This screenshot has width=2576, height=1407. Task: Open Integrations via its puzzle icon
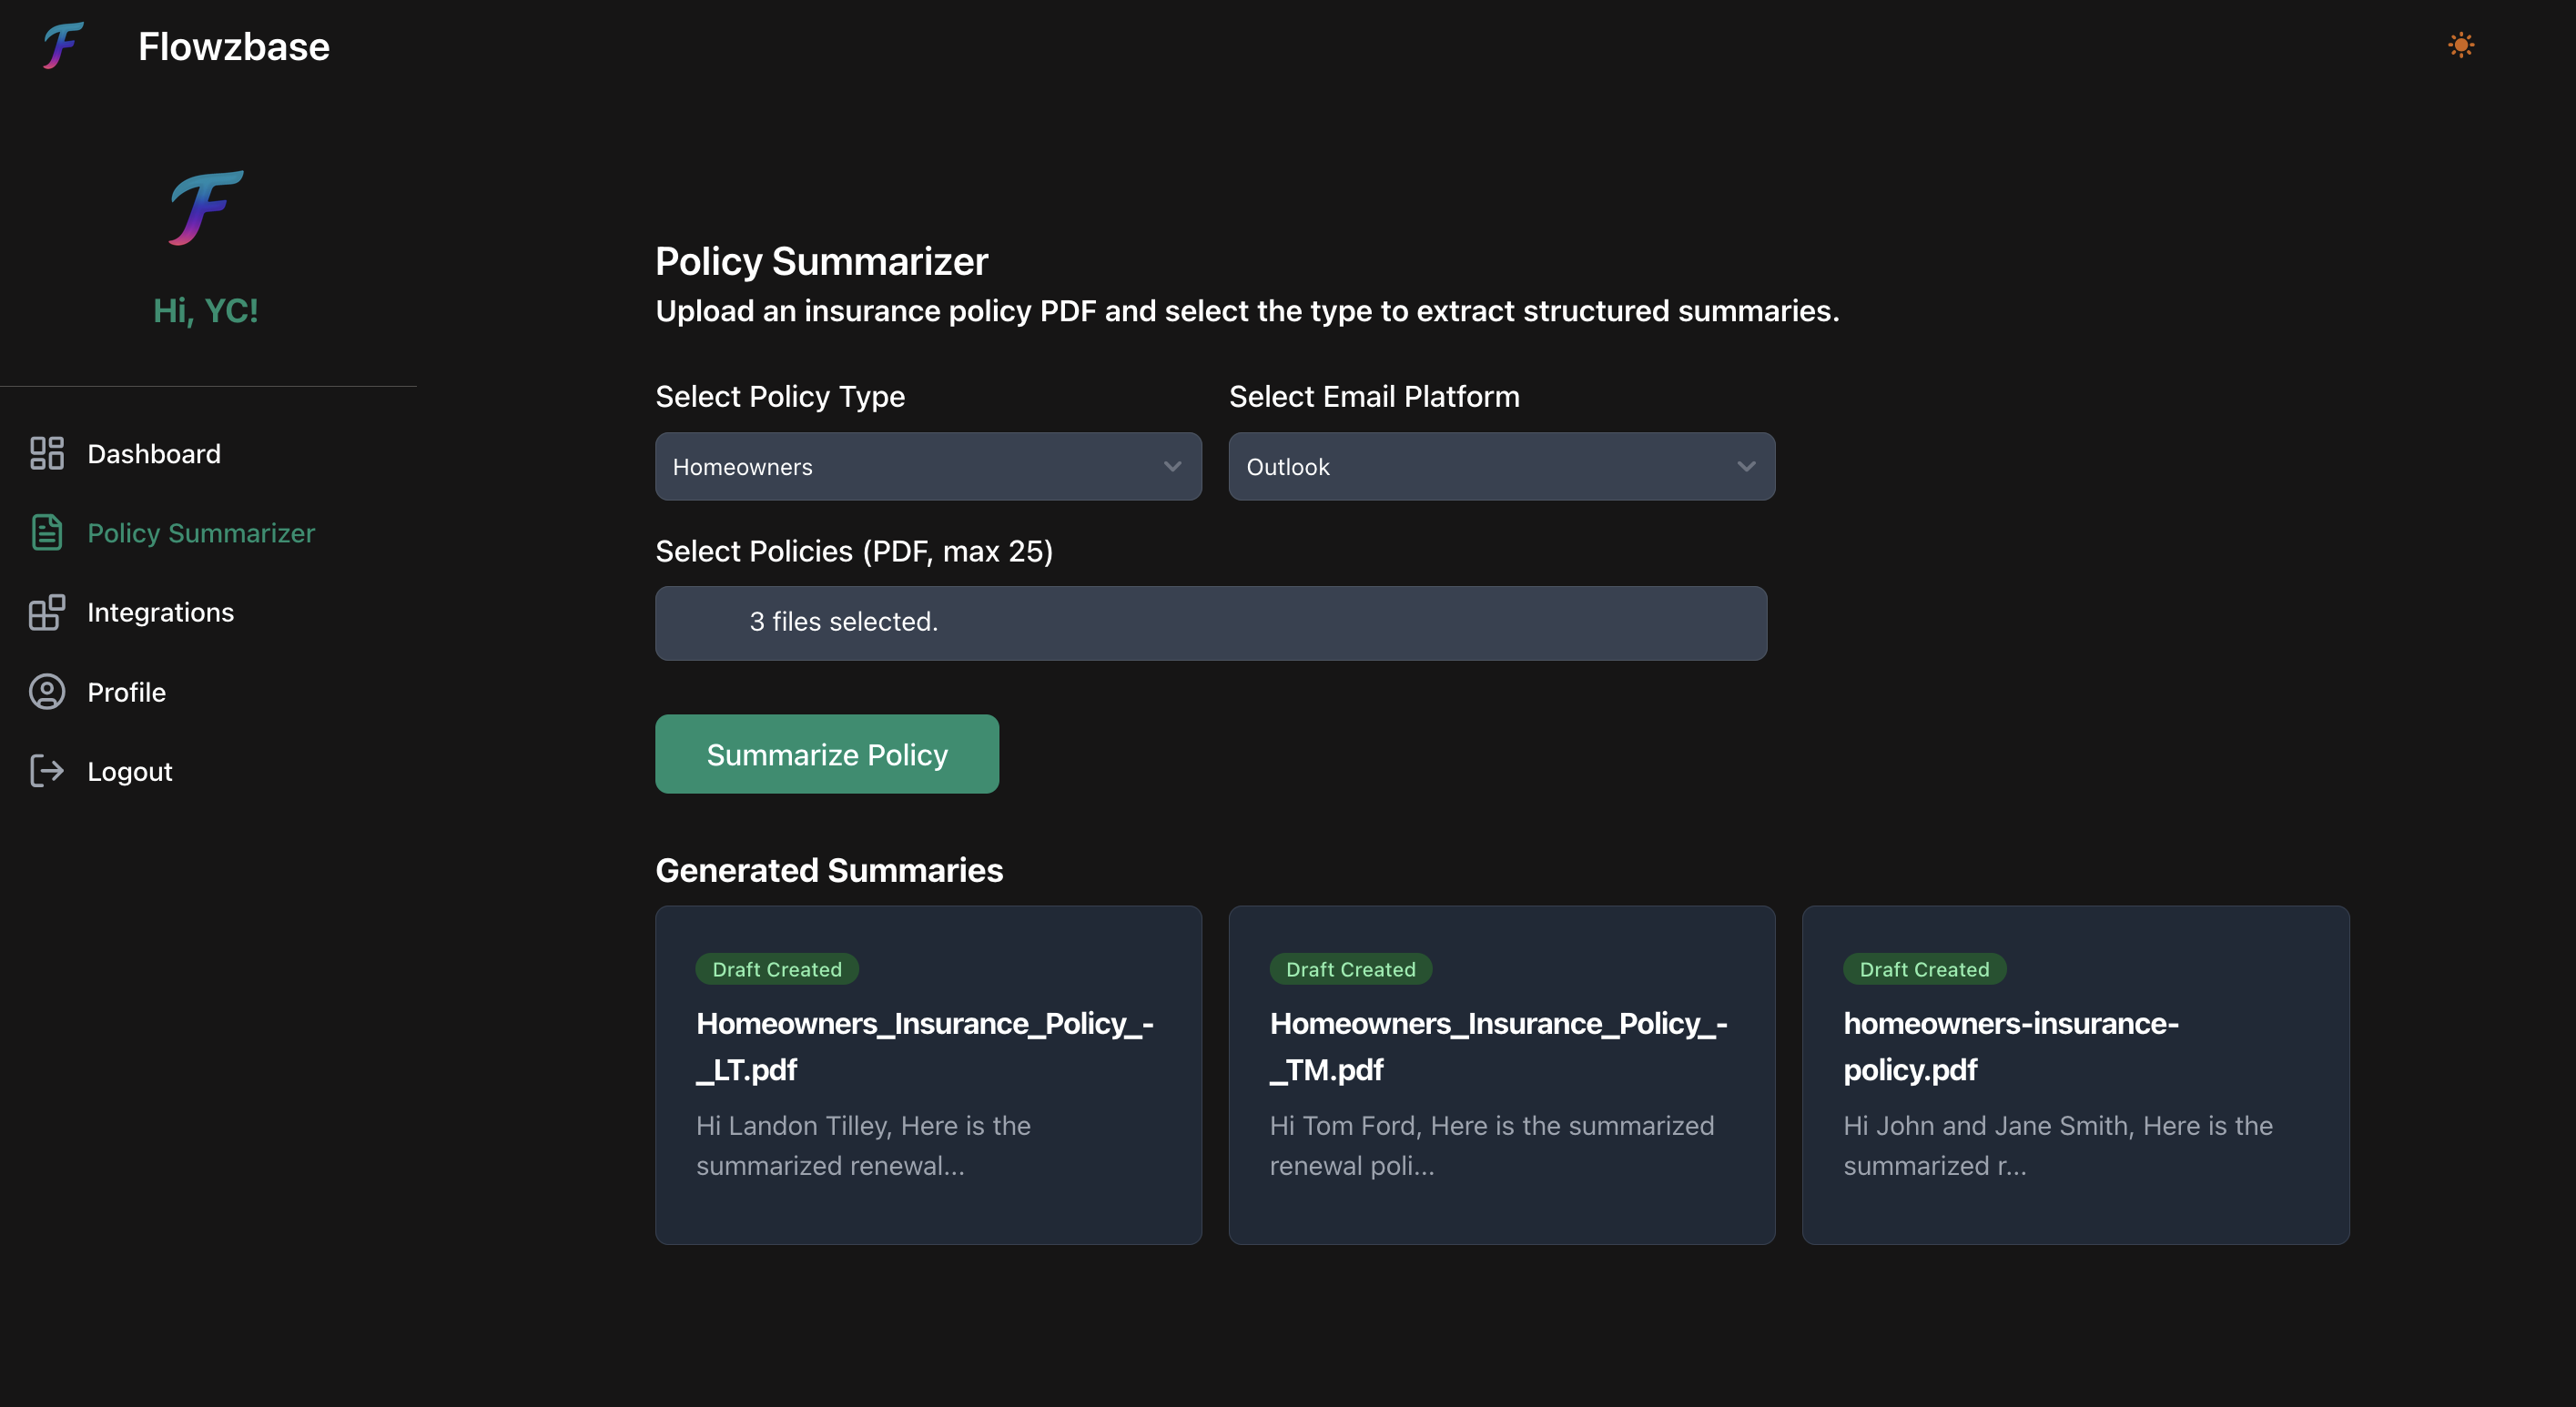point(46,612)
